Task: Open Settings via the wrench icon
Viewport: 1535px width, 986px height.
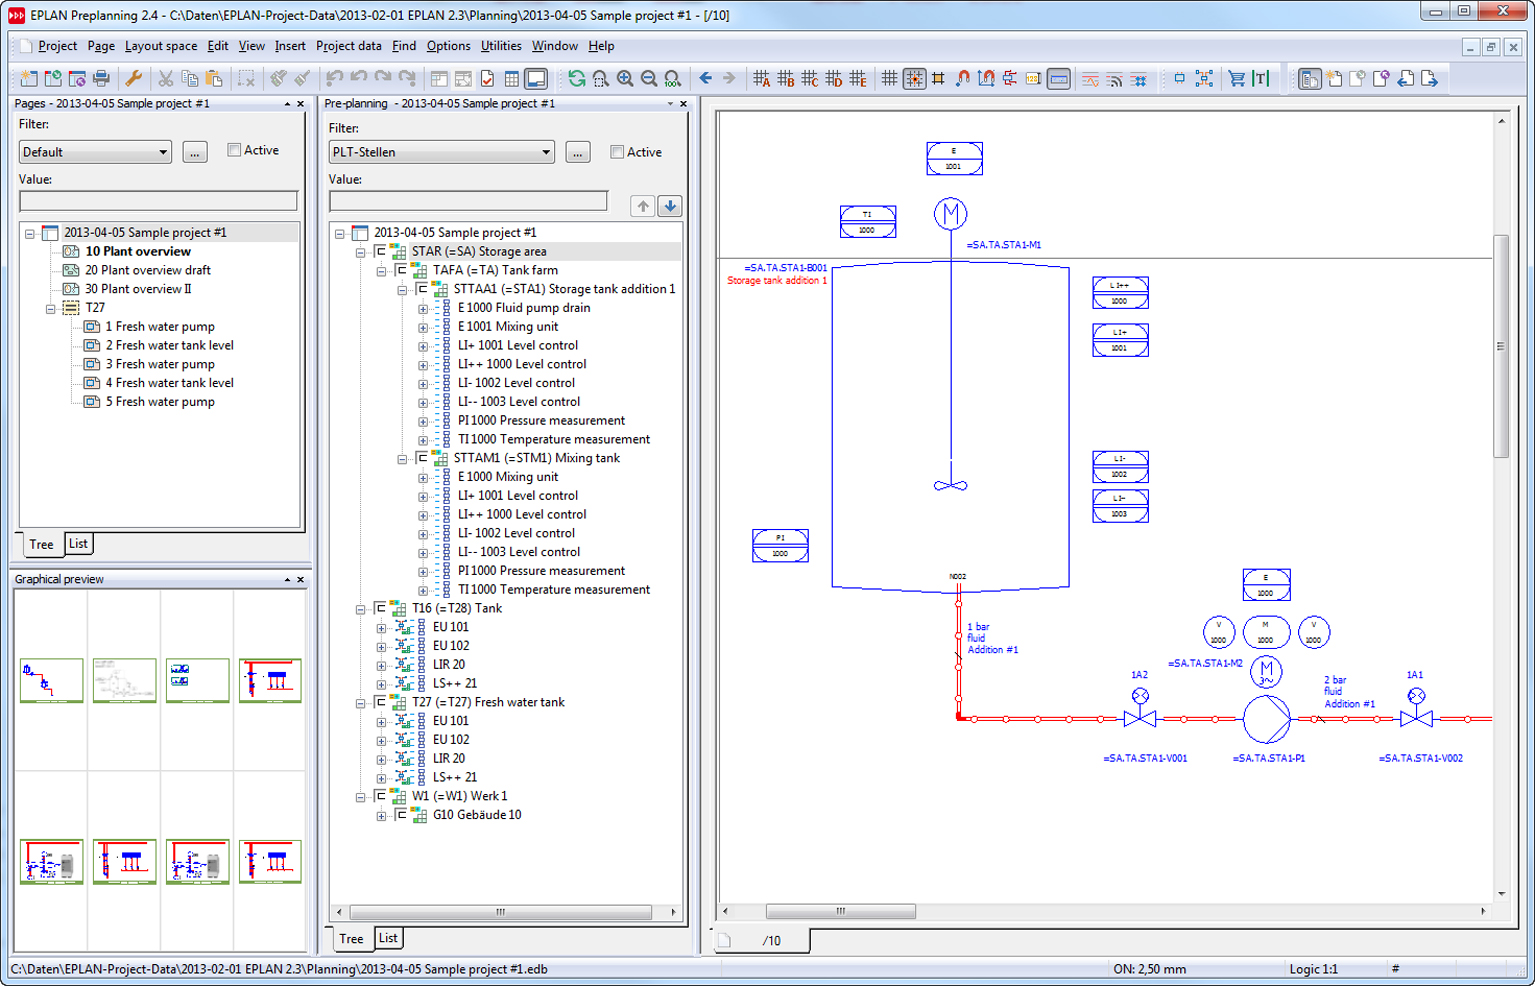Action: point(134,78)
